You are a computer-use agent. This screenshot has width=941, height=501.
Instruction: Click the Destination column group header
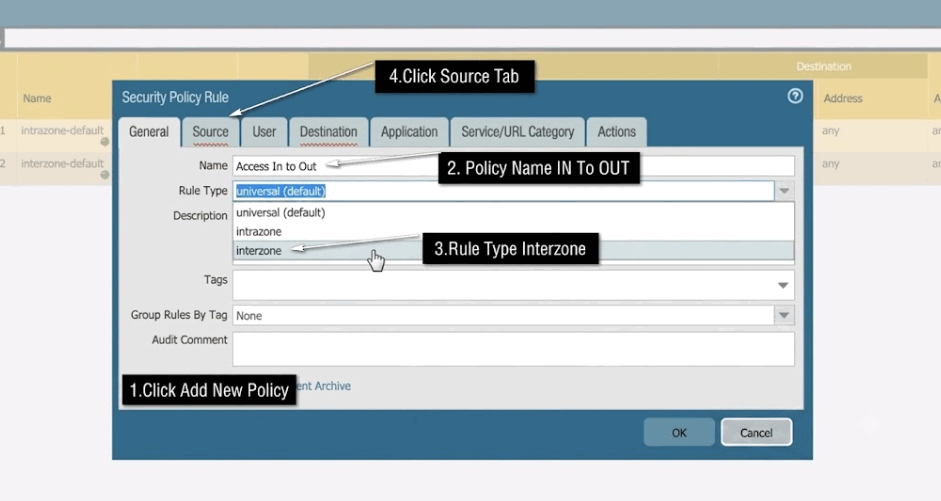[x=823, y=66]
